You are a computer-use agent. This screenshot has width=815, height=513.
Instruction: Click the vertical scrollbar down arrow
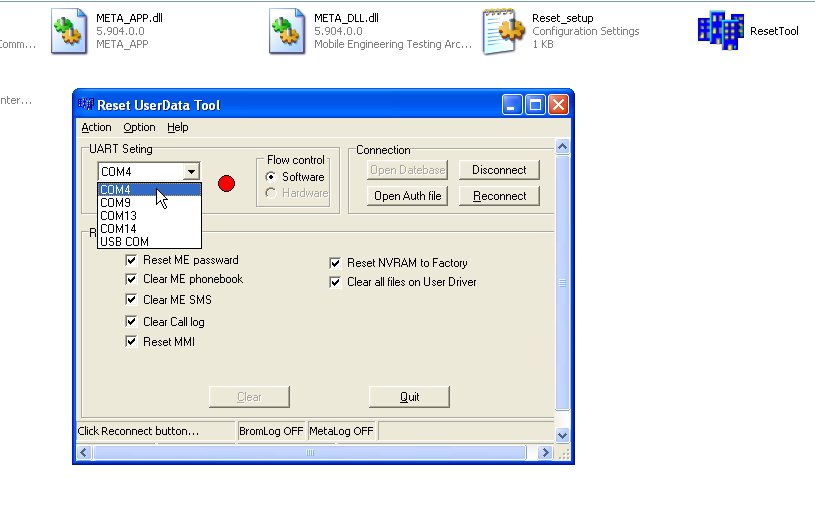[562, 436]
